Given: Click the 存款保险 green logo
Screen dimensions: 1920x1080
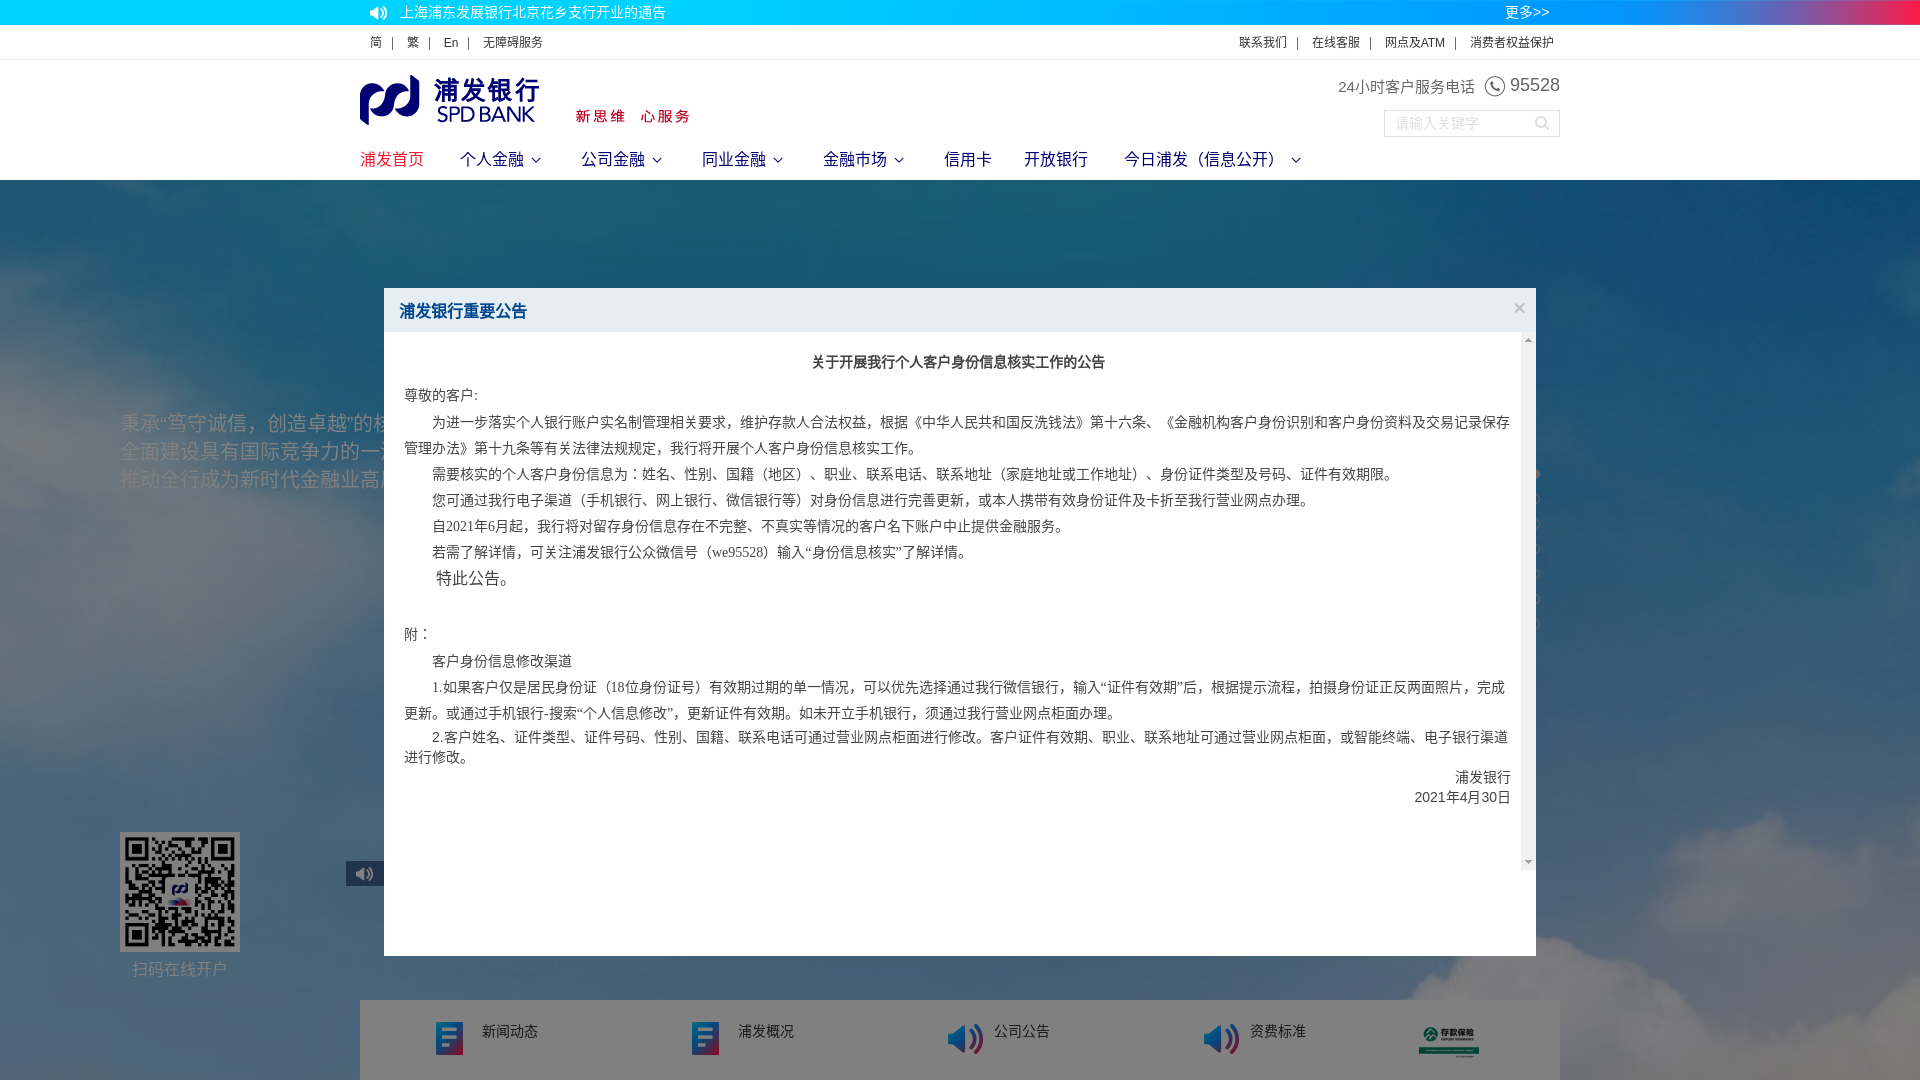Looking at the screenshot, I should (1449, 1041).
